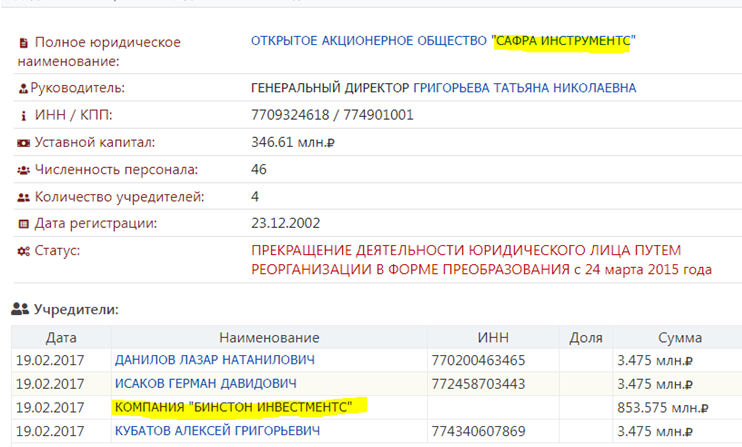Click the people icon beside Учредители heading
742x447 pixels.
click(20, 309)
